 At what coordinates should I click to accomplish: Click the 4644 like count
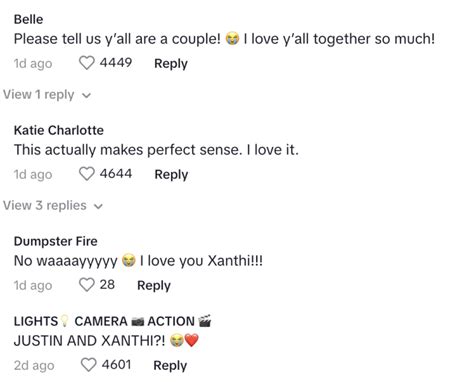(x=116, y=174)
